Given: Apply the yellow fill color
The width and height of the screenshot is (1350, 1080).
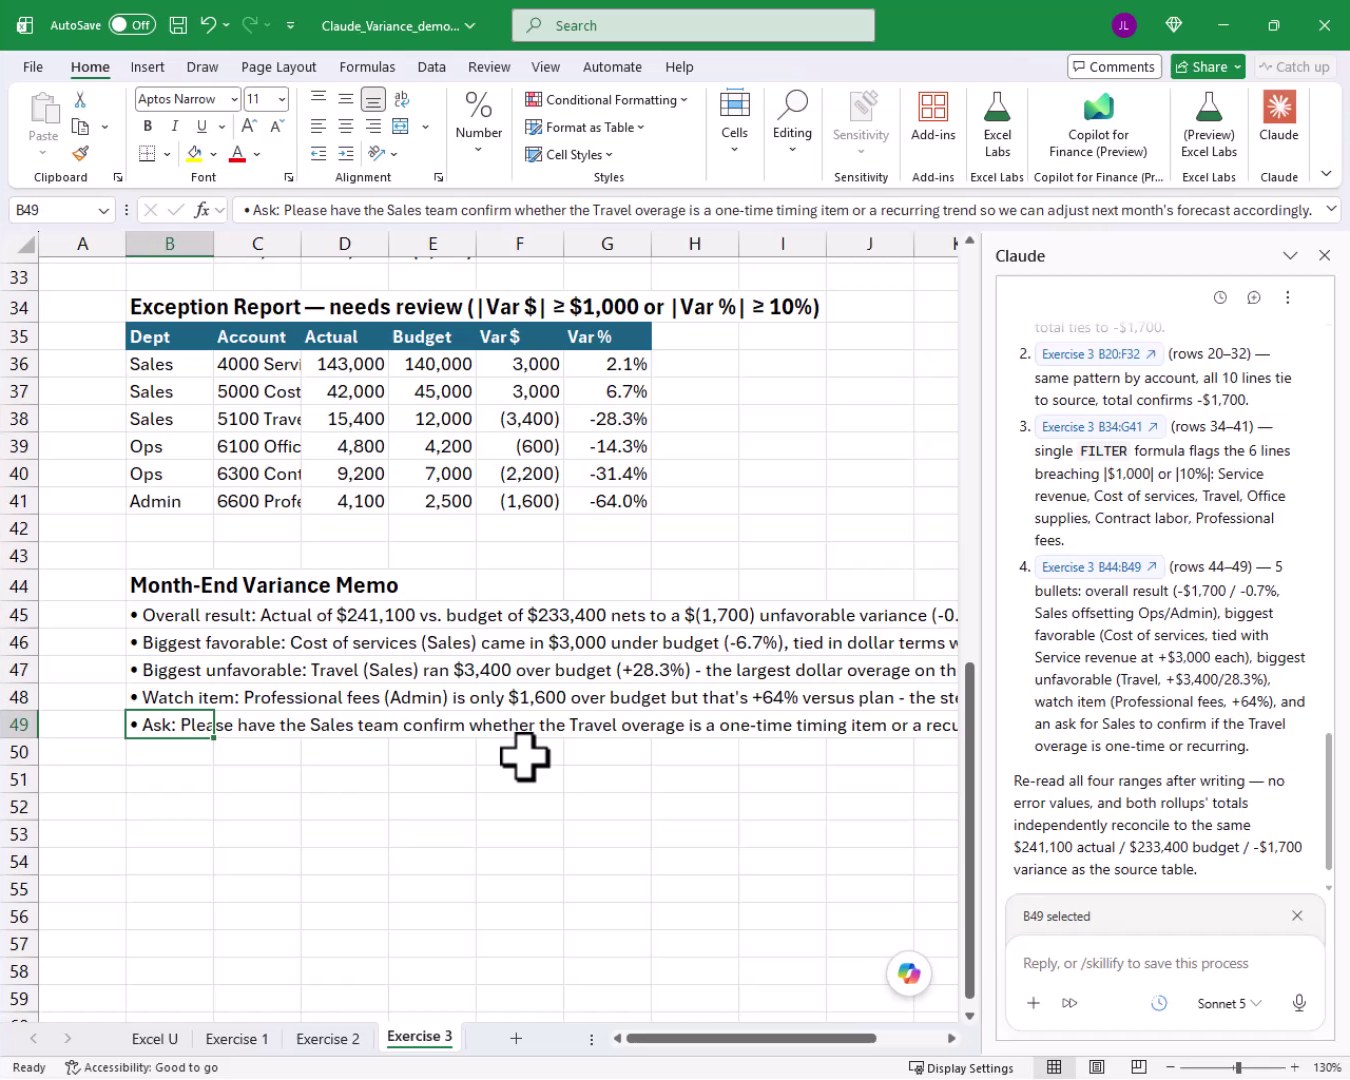Looking at the screenshot, I should click(194, 154).
